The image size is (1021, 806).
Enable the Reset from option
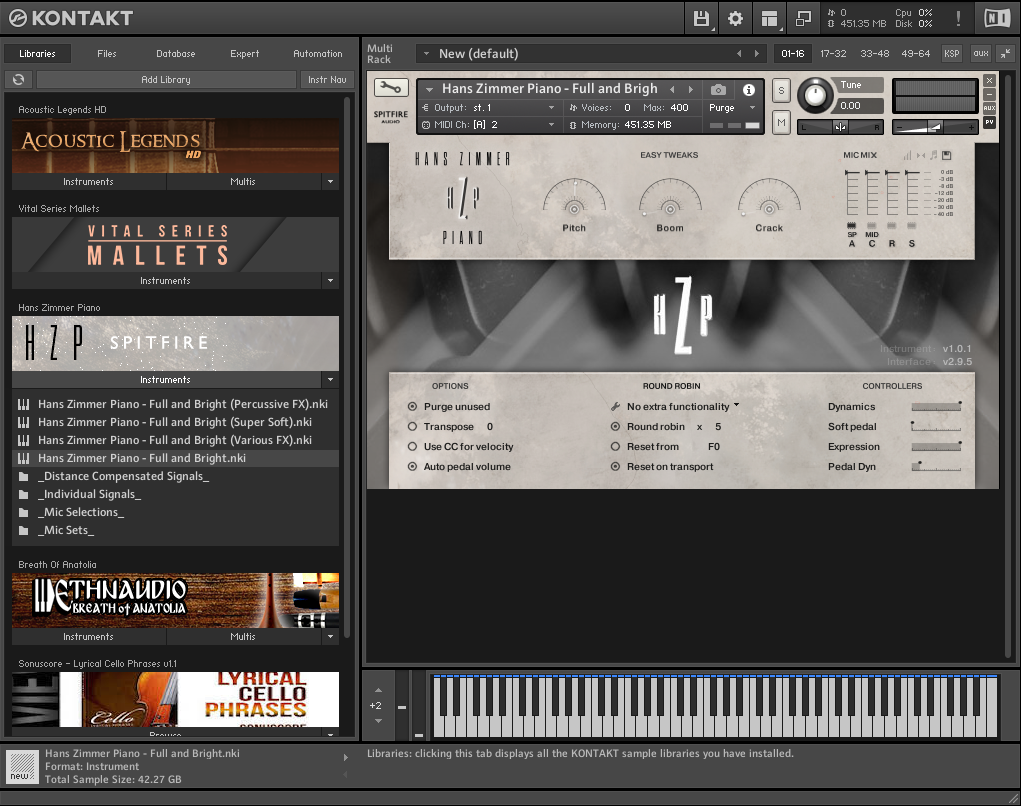[x=615, y=447]
